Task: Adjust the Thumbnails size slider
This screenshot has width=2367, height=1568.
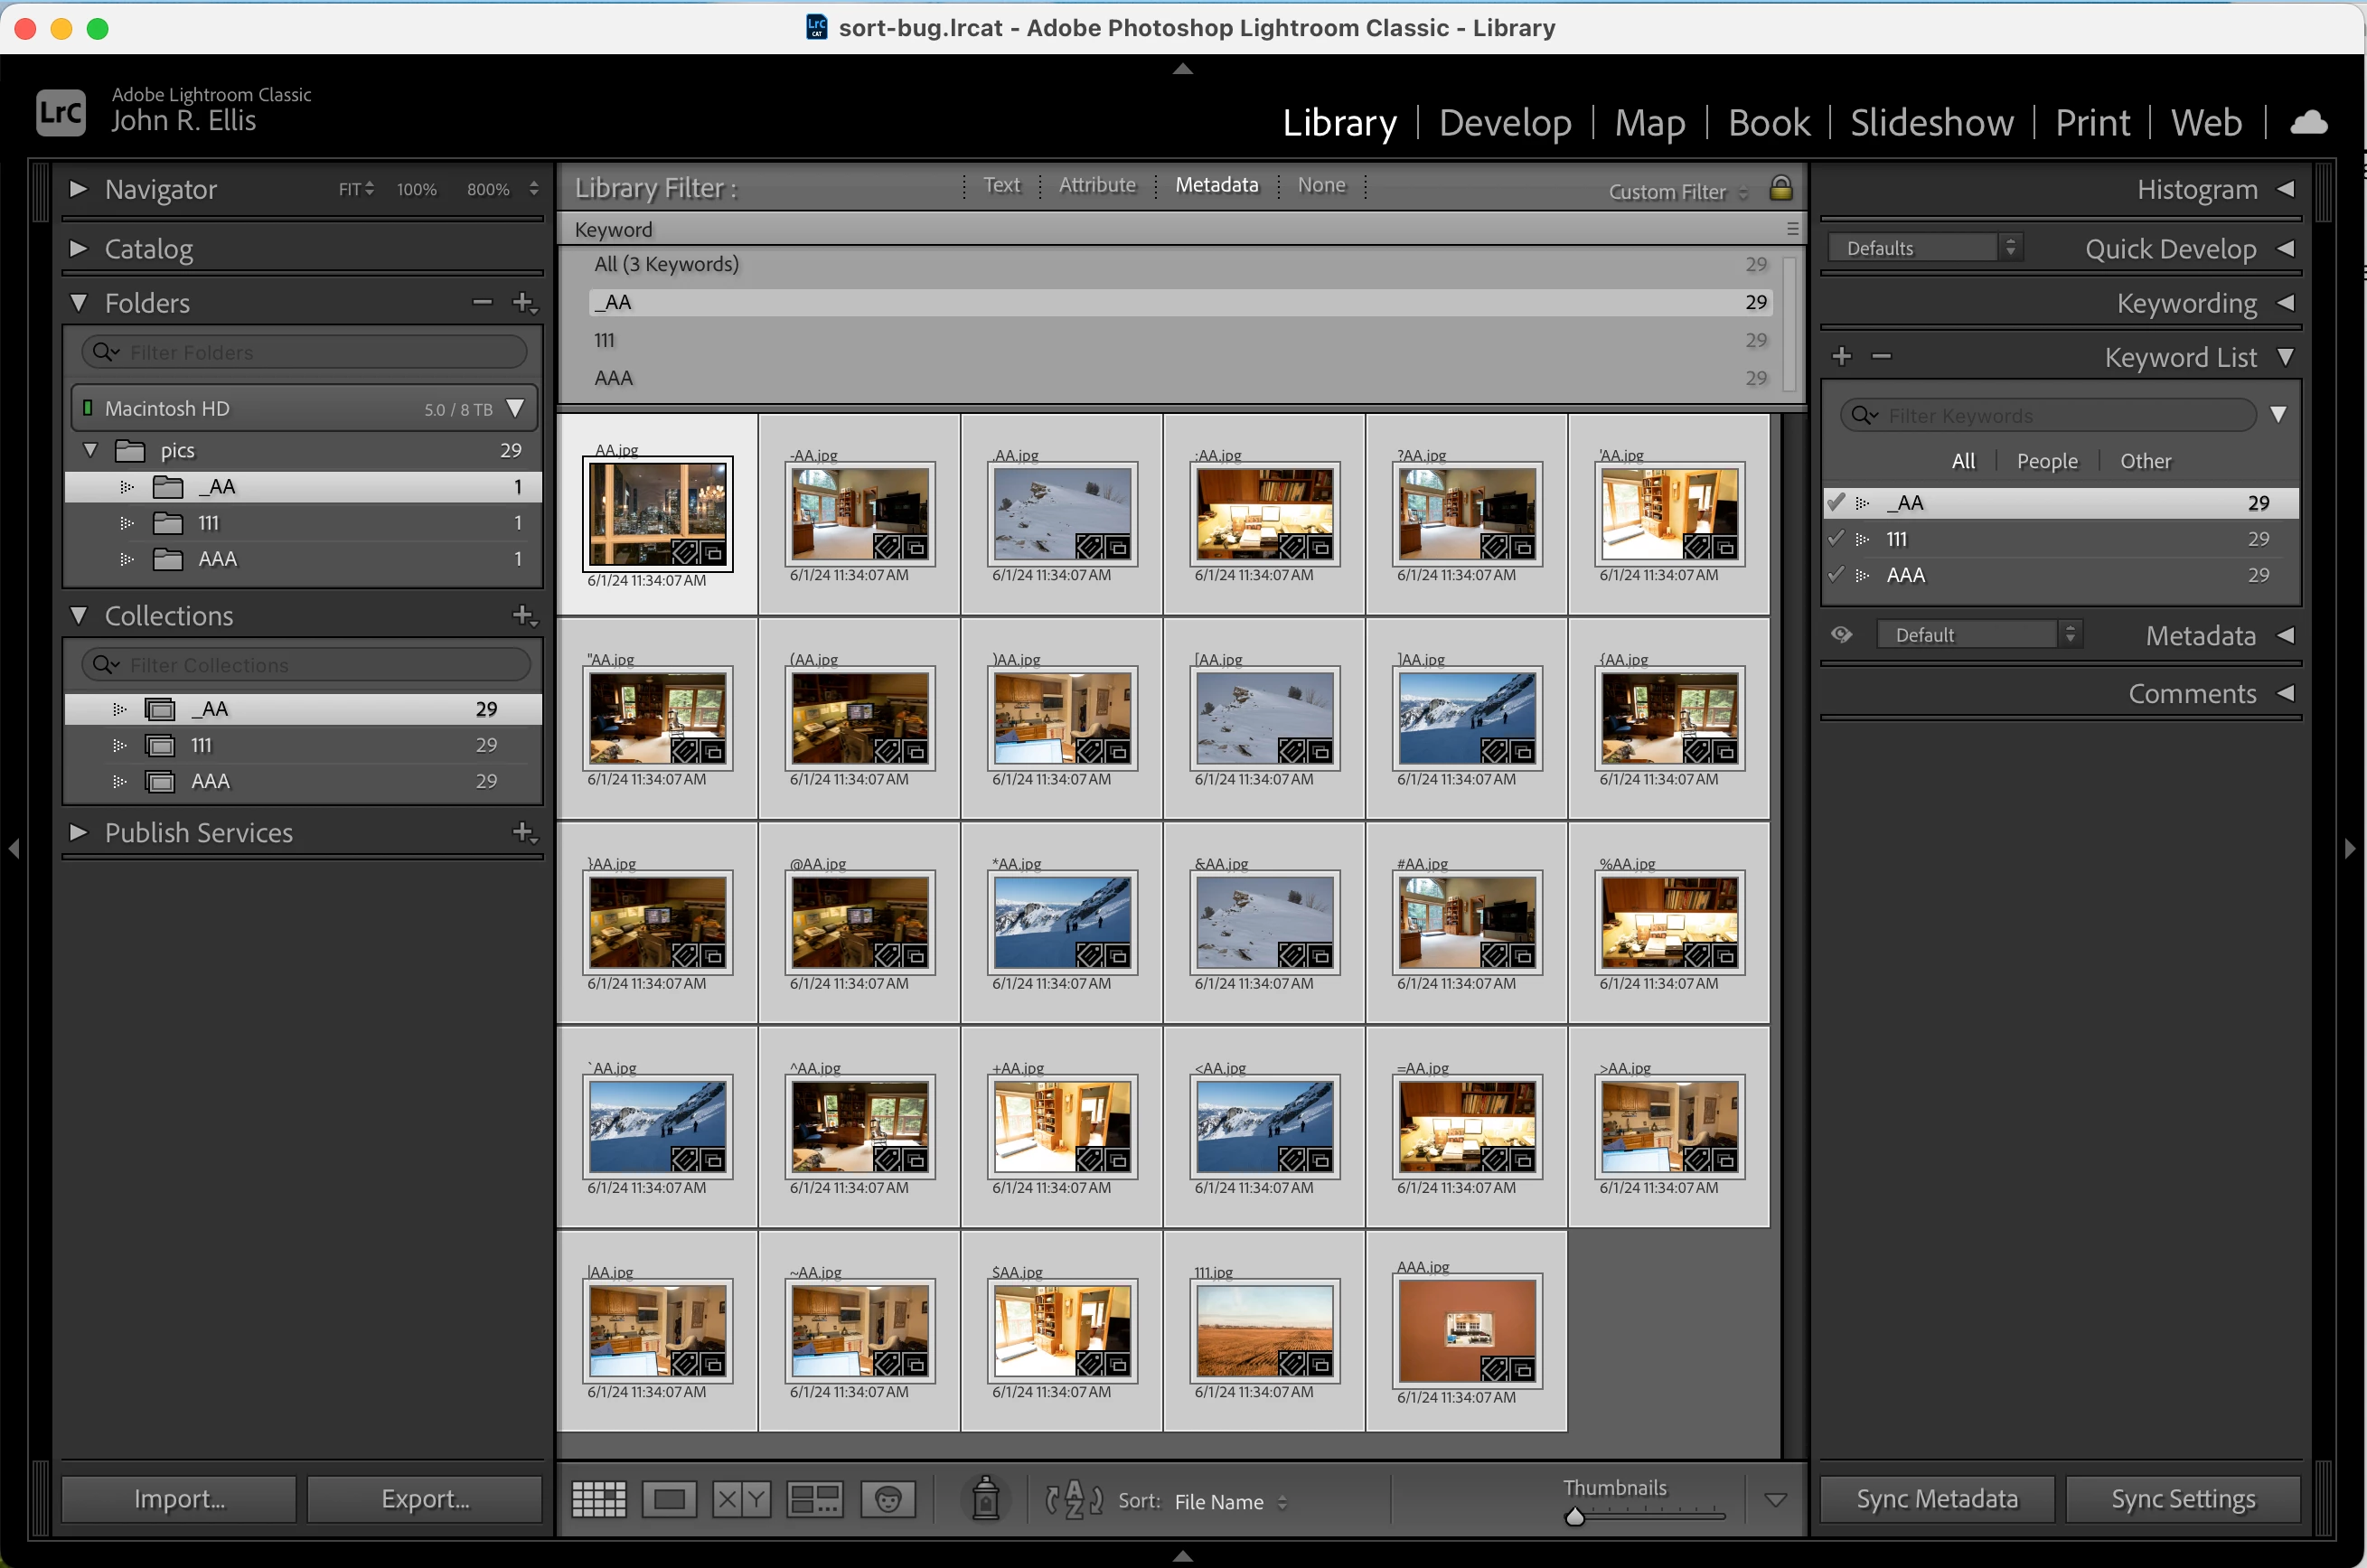Action: click(1575, 1516)
